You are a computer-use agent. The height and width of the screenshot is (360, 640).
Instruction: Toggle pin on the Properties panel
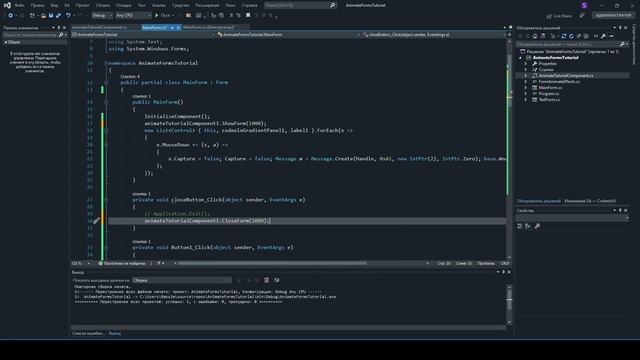620,211
